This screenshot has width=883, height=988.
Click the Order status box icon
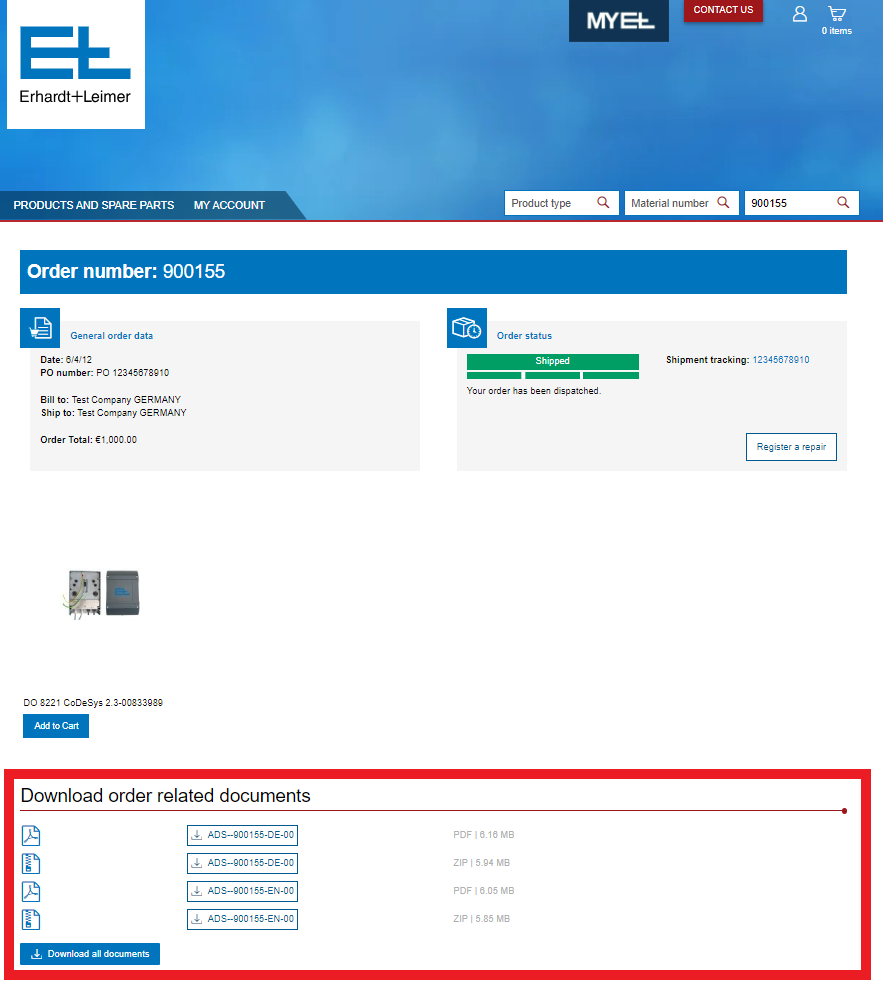point(467,328)
